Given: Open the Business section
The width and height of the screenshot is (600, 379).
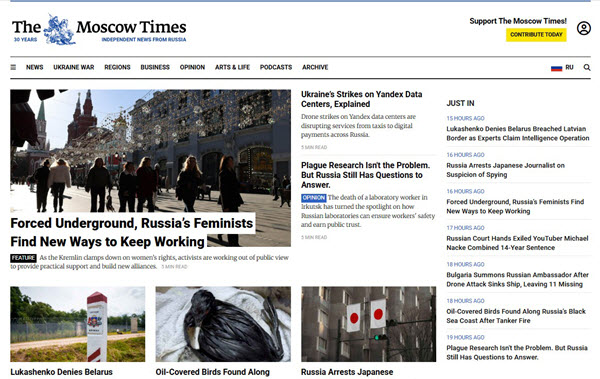Looking at the screenshot, I should tap(155, 67).
